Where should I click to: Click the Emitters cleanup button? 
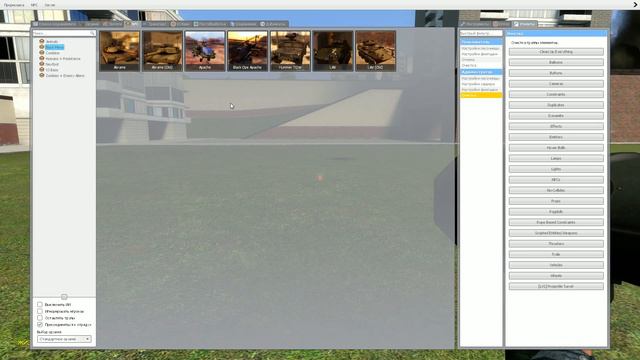[x=556, y=137]
